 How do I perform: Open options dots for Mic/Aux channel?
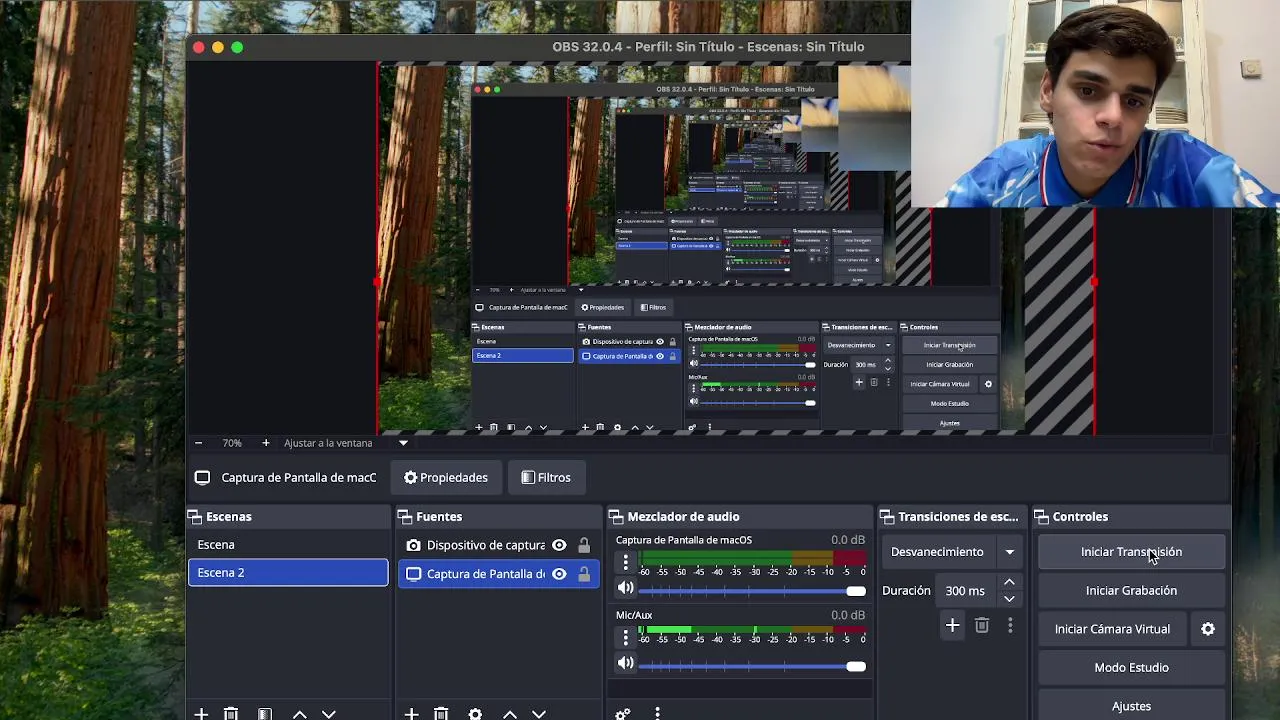click(626, 637)
